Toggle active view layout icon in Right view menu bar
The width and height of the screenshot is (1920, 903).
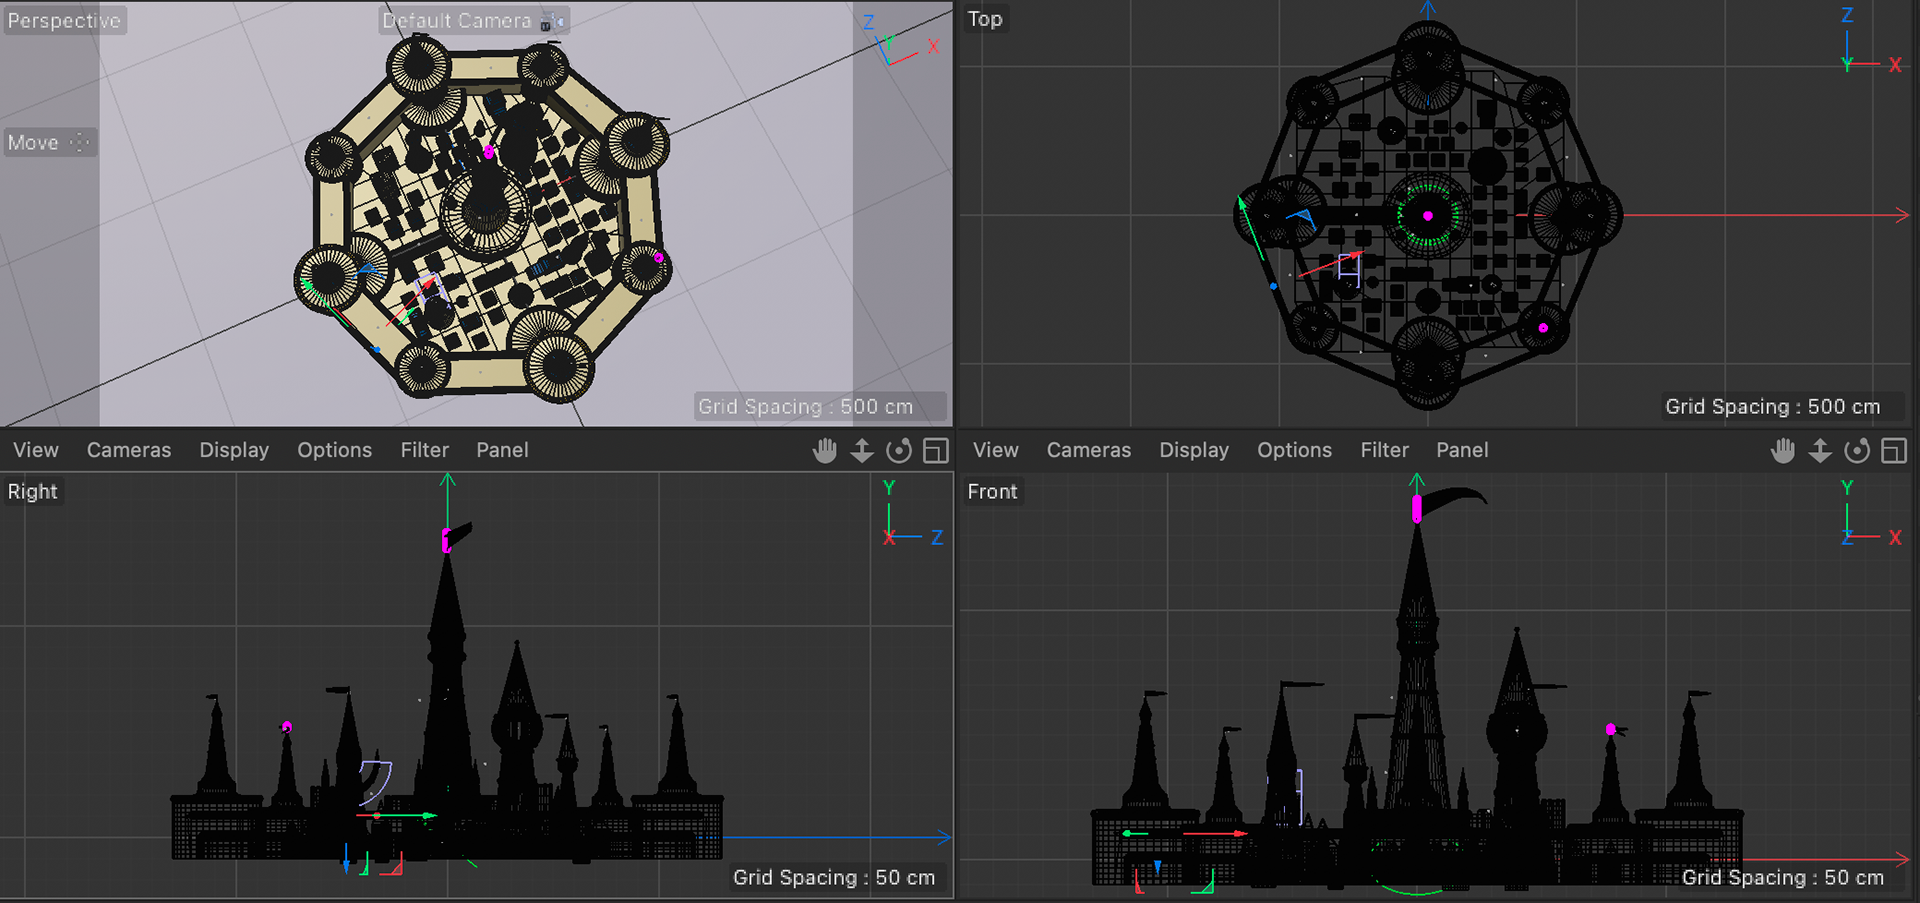pos(936,451)
